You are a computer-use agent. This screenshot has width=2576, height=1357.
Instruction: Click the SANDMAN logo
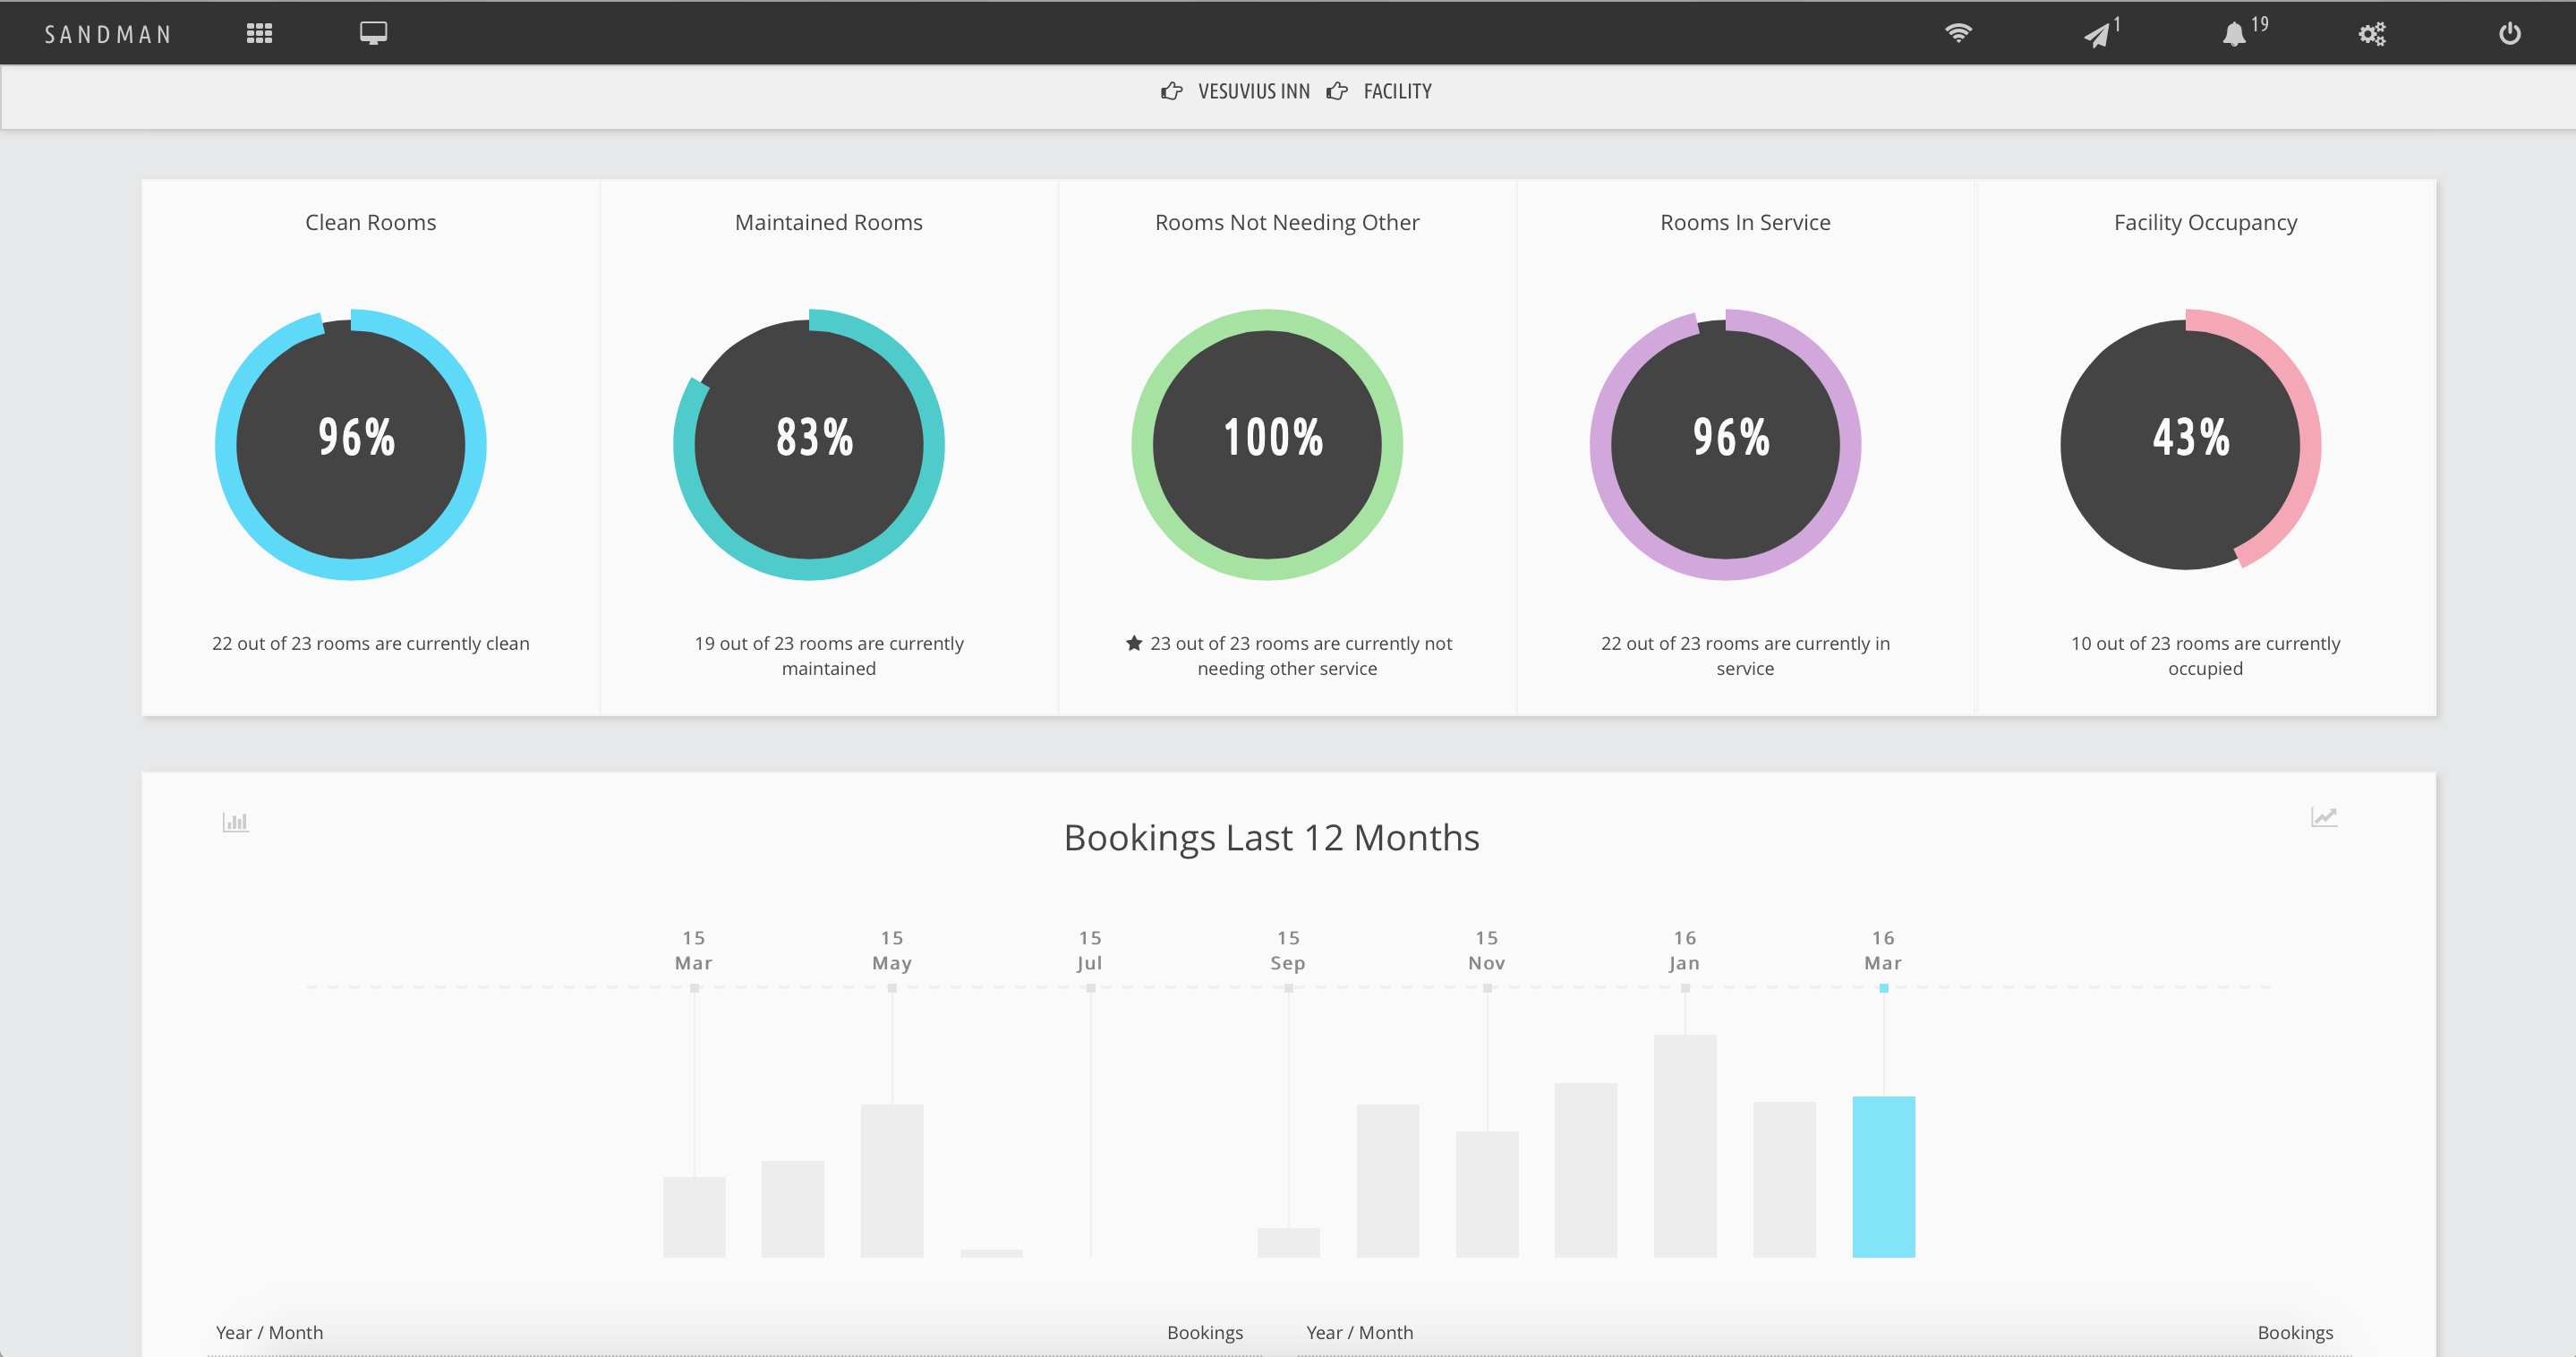[108, 35]
